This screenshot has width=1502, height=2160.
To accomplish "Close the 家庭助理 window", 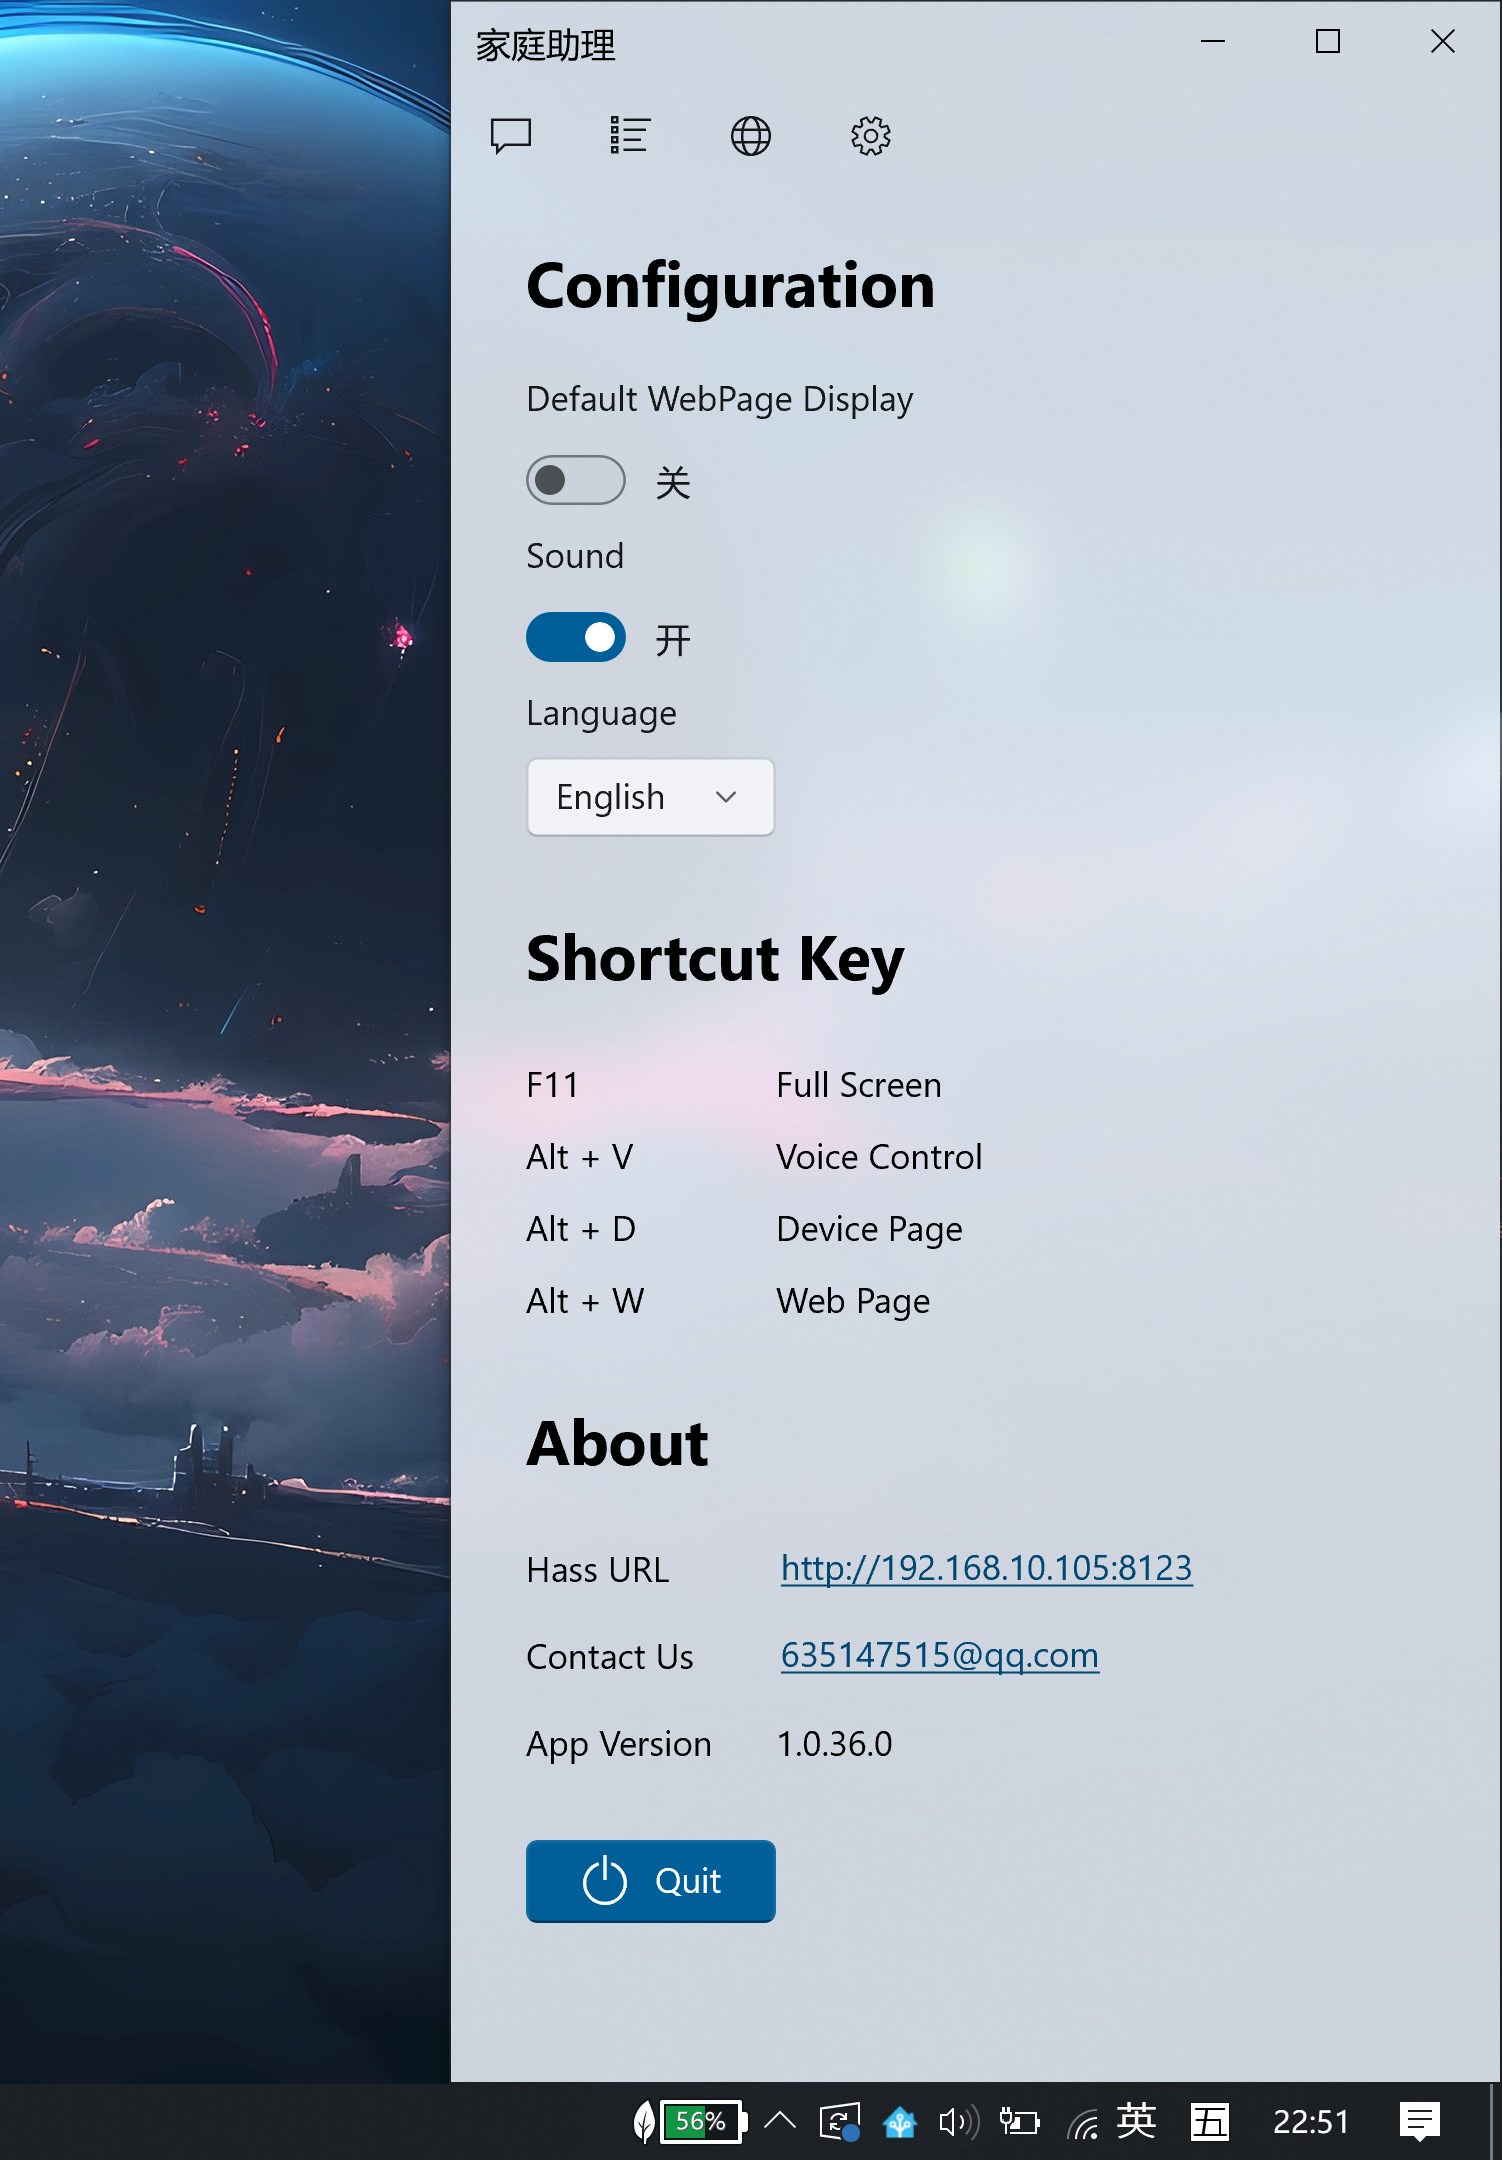I will pos(1443,41).
